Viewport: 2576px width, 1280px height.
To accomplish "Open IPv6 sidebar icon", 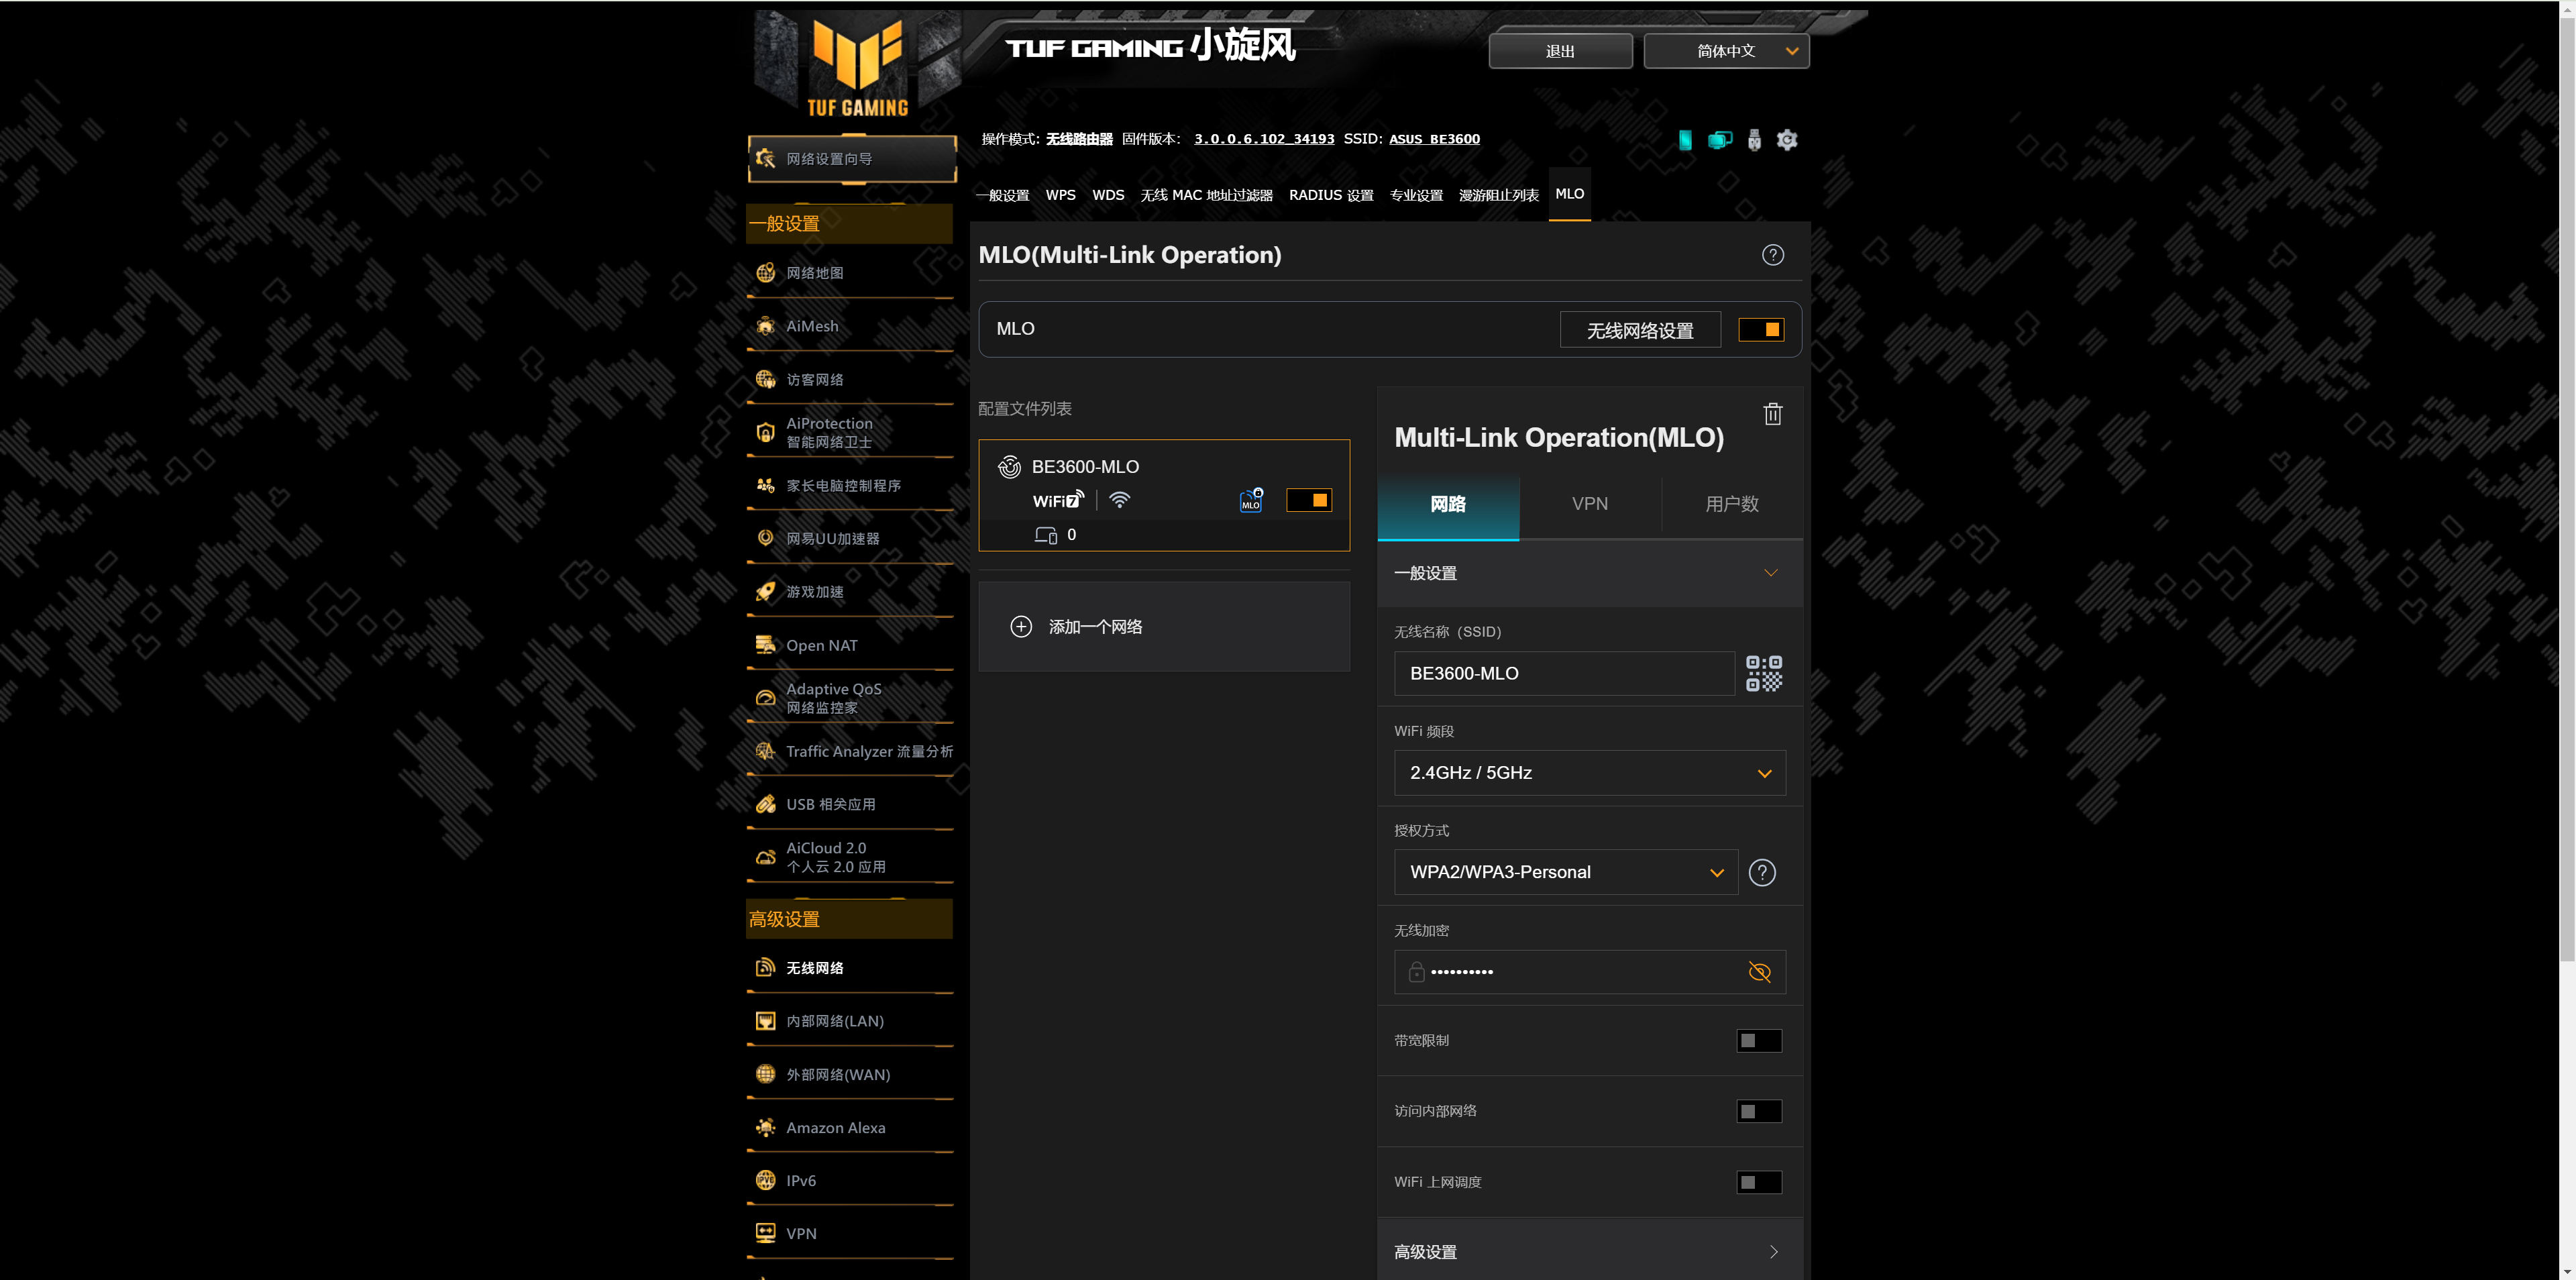I will point(765,1180).
